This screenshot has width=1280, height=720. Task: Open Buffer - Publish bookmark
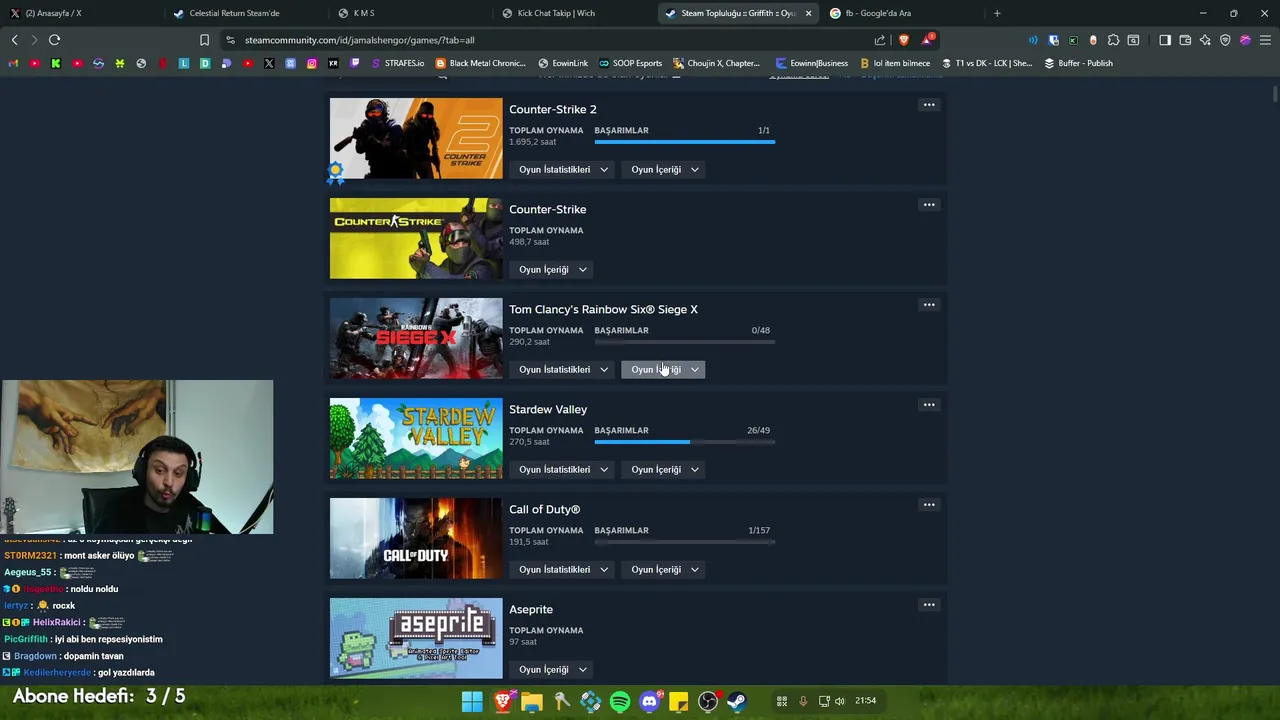pos(1078,63)
